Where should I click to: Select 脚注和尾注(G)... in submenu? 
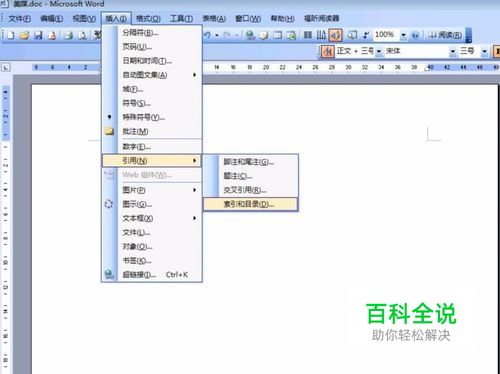tap(251, 162)
